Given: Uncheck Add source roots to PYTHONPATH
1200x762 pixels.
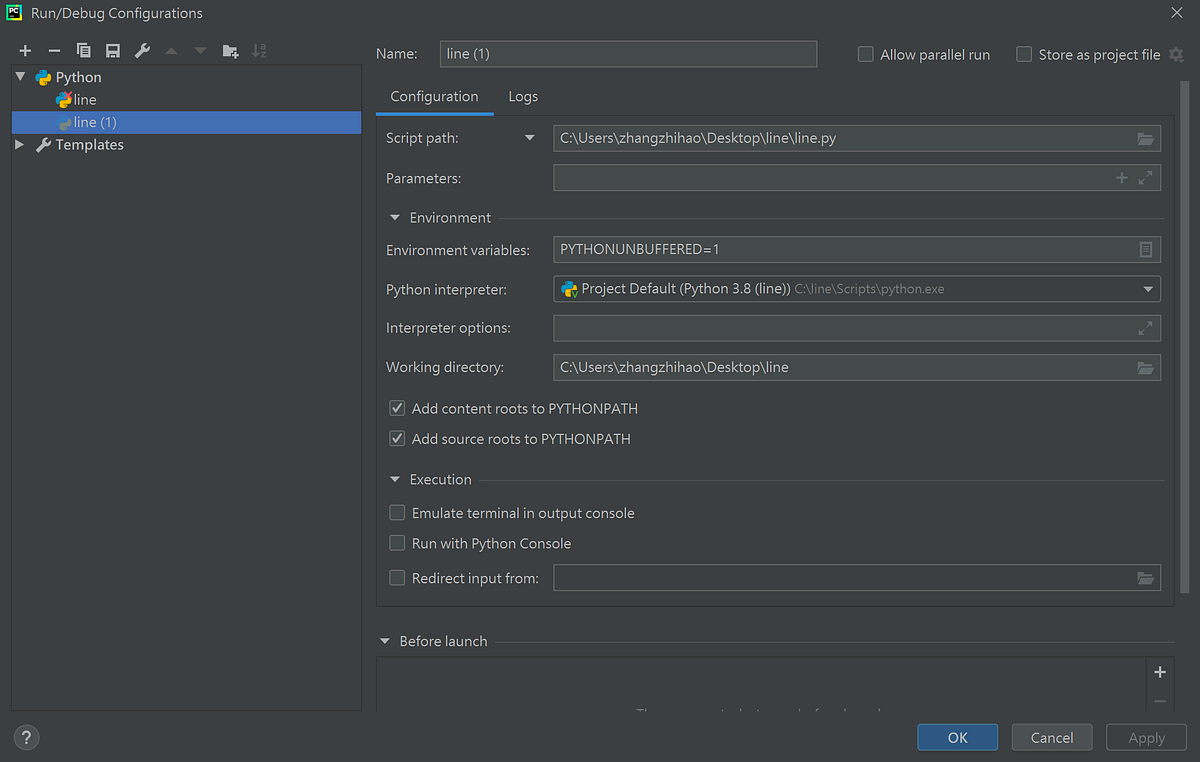Looking at the screenshot, I should pyautogui.click(x=397, y=439).
